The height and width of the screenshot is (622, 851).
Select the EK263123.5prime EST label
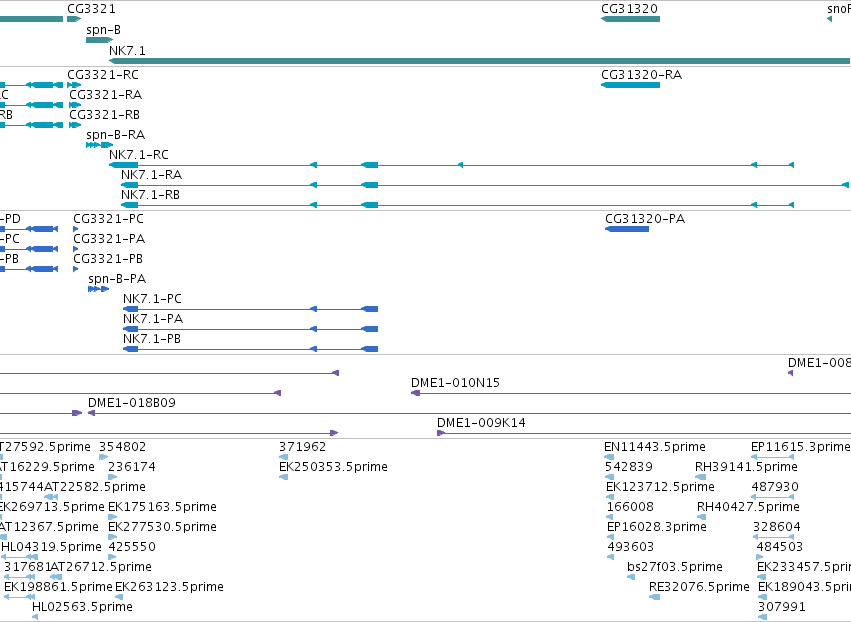(169, 587)
